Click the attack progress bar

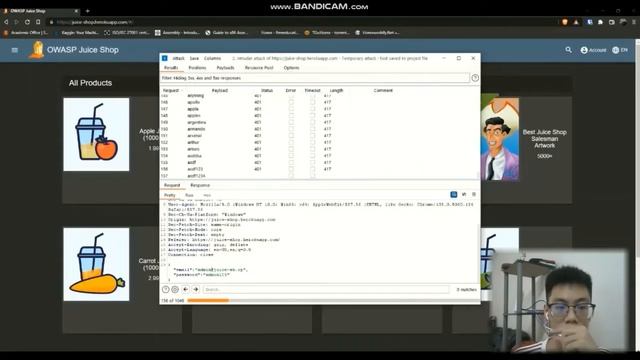pos(332,300)
